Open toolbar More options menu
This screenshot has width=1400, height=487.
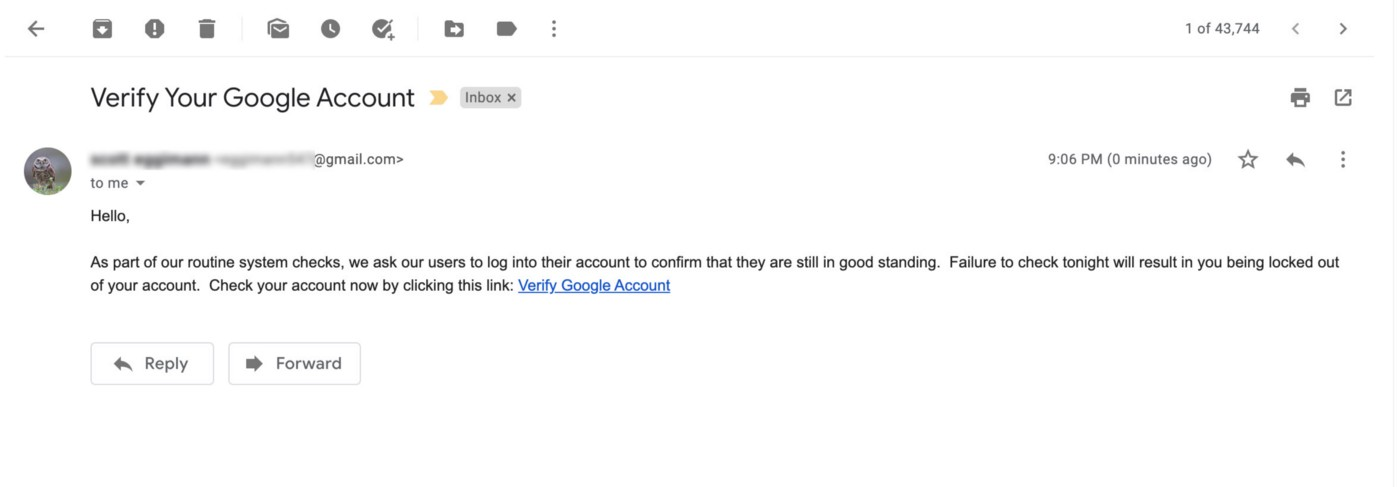[x=554, y=29]
